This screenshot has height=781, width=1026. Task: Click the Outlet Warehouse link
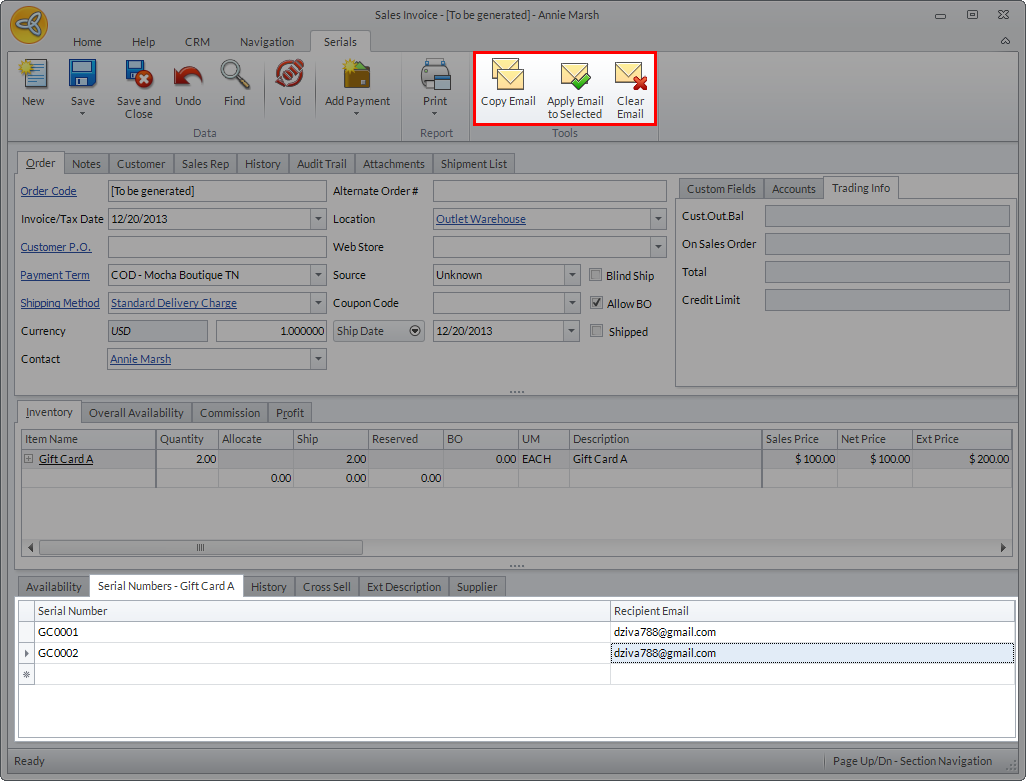(x=480, y=219)
